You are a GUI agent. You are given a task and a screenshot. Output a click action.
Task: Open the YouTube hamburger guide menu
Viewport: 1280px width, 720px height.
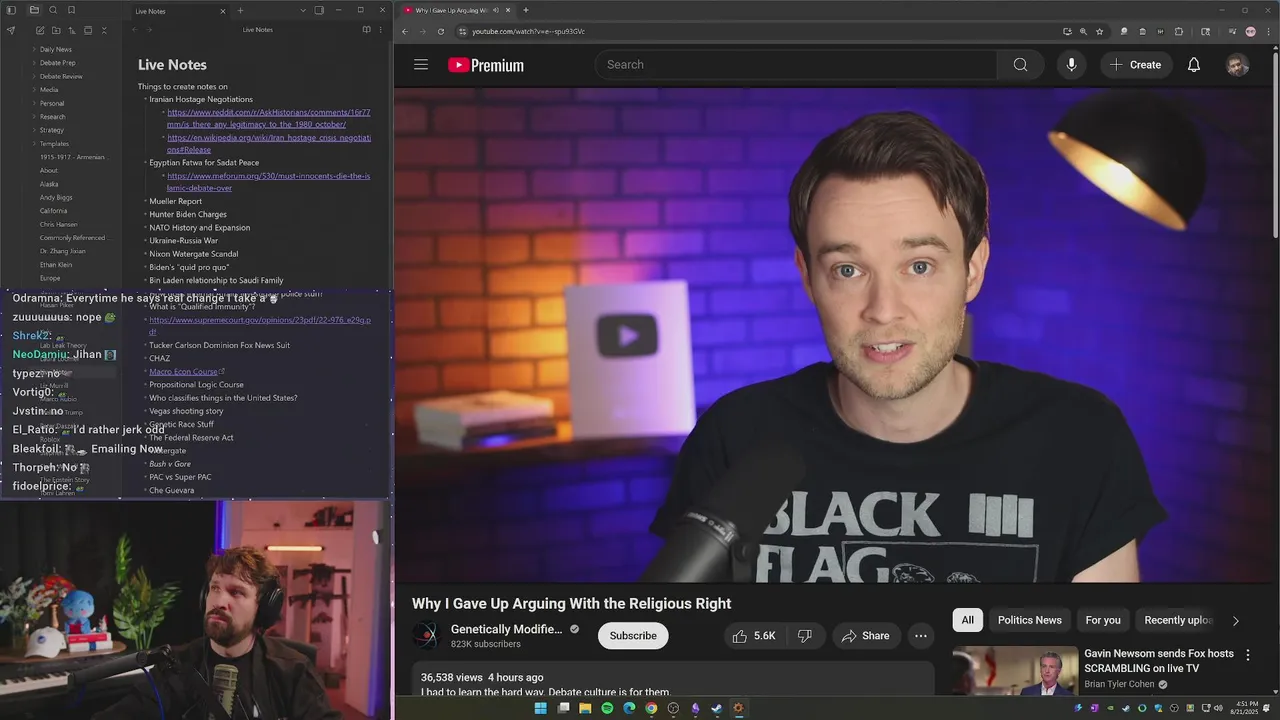pyautogui.click(x=421, y=65)
